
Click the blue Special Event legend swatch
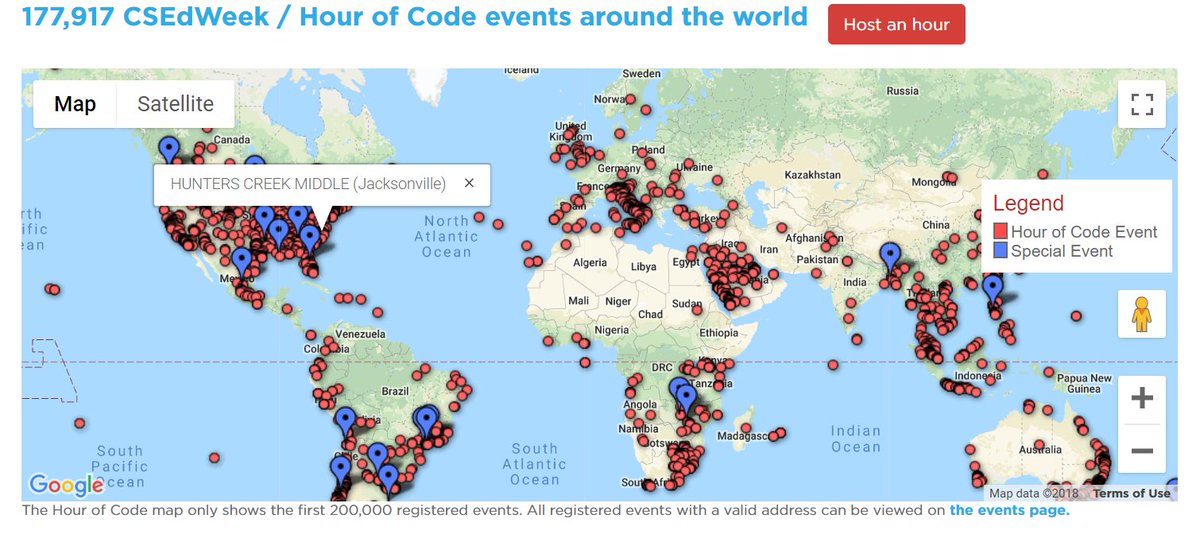1000,251
